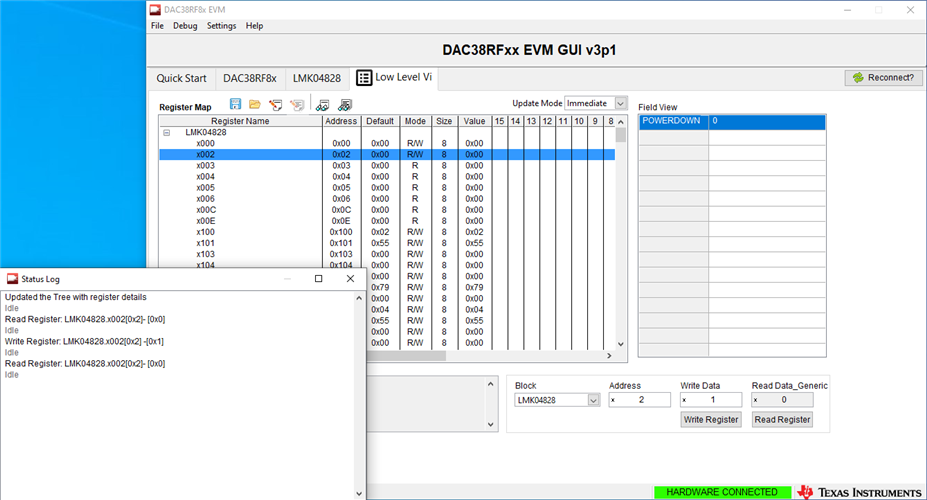Click the greyed write-all registers icon
This screenshot has width=927, height=500.
pyautogui.click(x=297, y=105)
